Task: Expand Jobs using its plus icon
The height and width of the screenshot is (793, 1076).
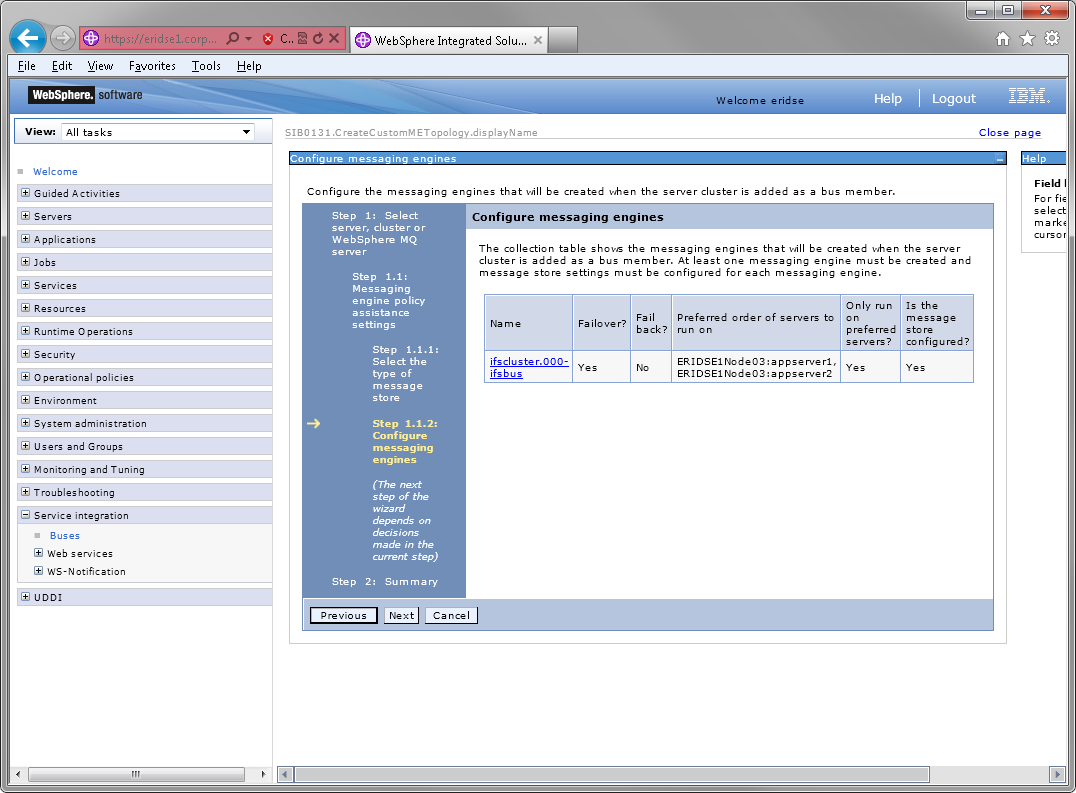Action: (x=25, y=262)
